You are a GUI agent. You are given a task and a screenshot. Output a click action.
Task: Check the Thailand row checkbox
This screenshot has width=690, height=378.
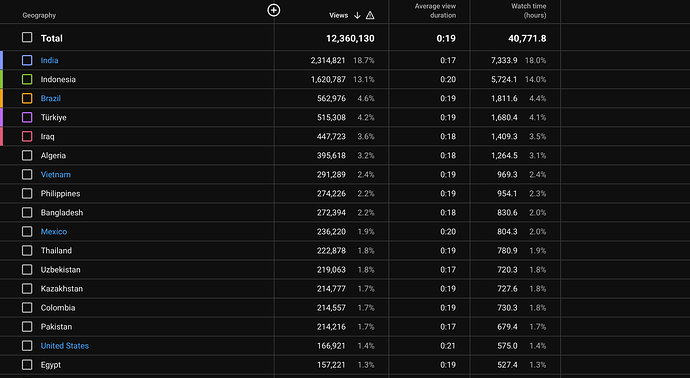[x=27, y=250]
